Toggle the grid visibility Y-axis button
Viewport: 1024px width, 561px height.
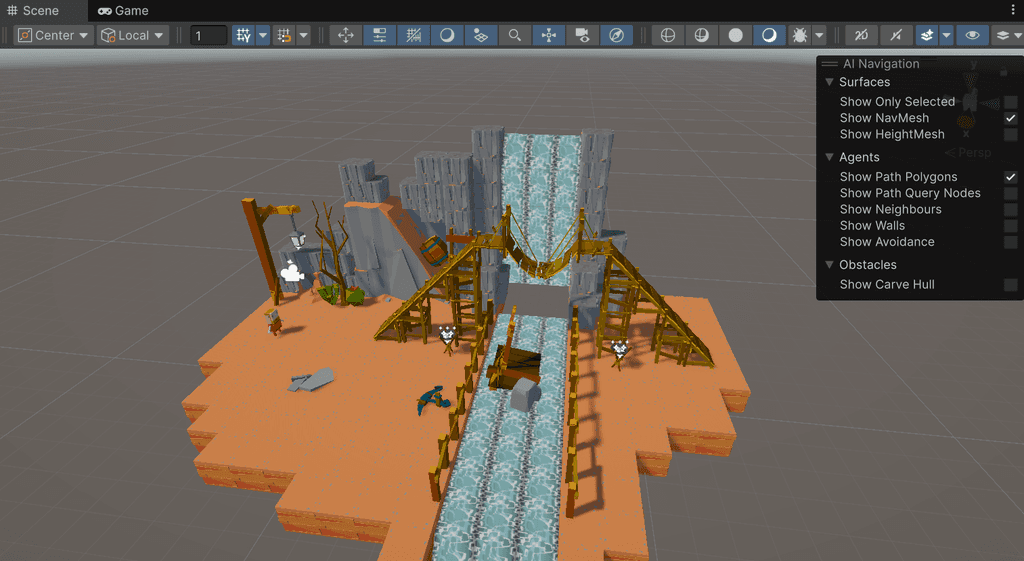click(x=244, y=35)
